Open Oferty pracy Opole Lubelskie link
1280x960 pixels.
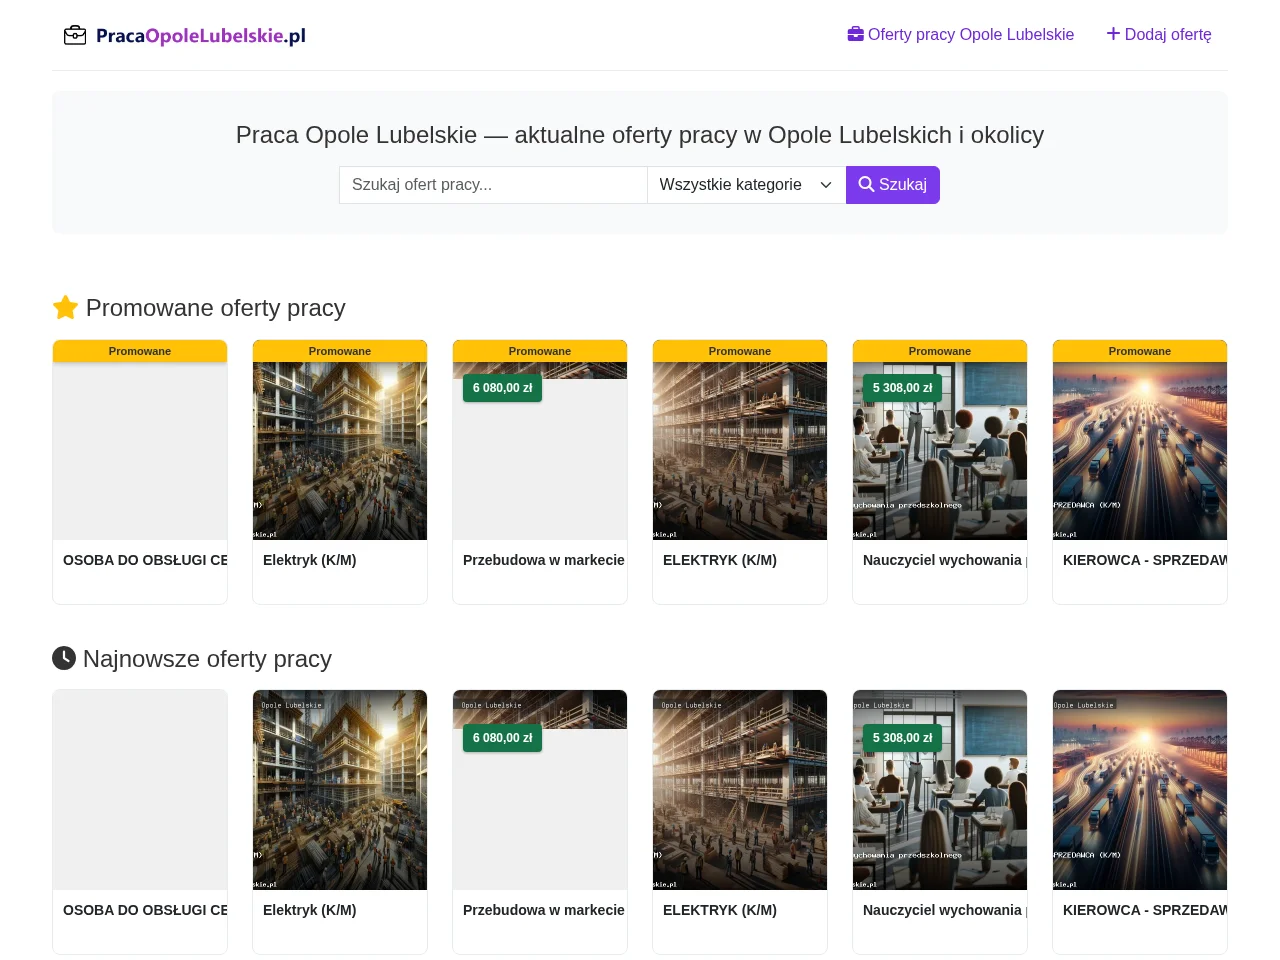click(960, 34)
